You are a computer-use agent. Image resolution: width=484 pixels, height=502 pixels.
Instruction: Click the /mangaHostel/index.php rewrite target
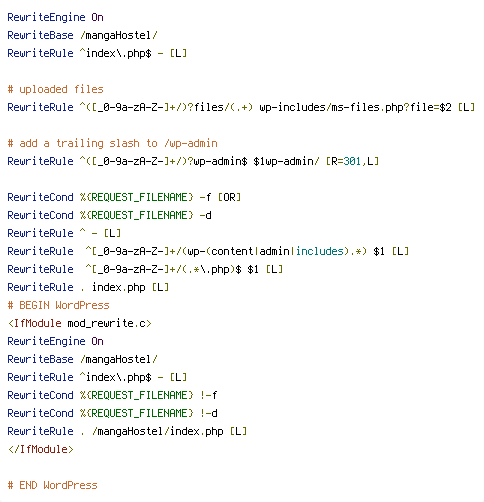tap(157, 431)
